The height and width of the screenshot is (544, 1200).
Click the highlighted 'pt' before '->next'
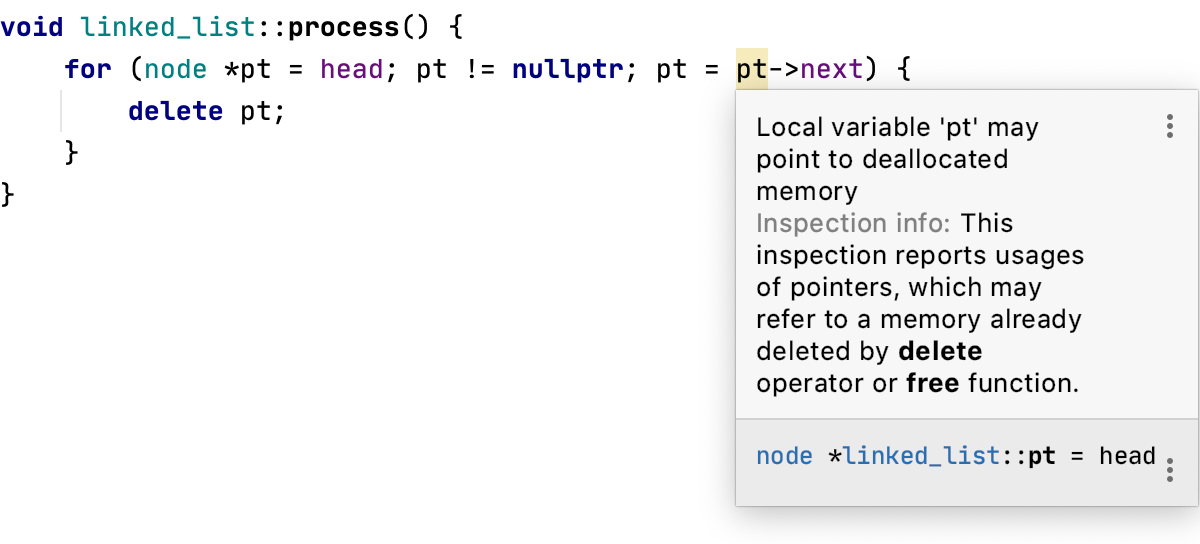(752, 70)
